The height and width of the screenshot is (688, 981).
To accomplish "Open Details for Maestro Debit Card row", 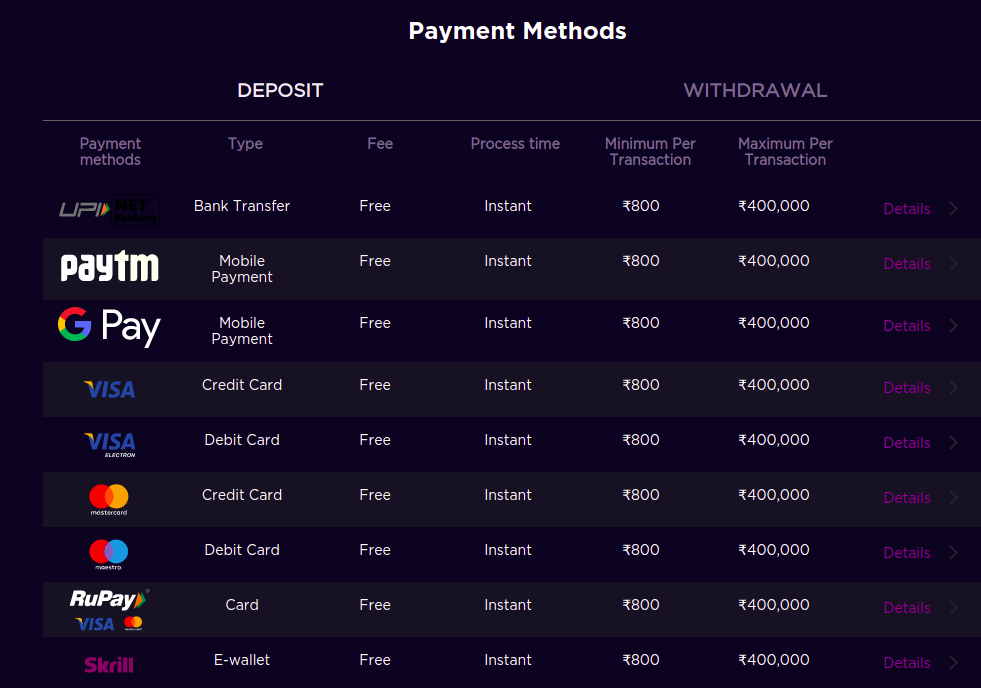I will (x=907, y=553).
